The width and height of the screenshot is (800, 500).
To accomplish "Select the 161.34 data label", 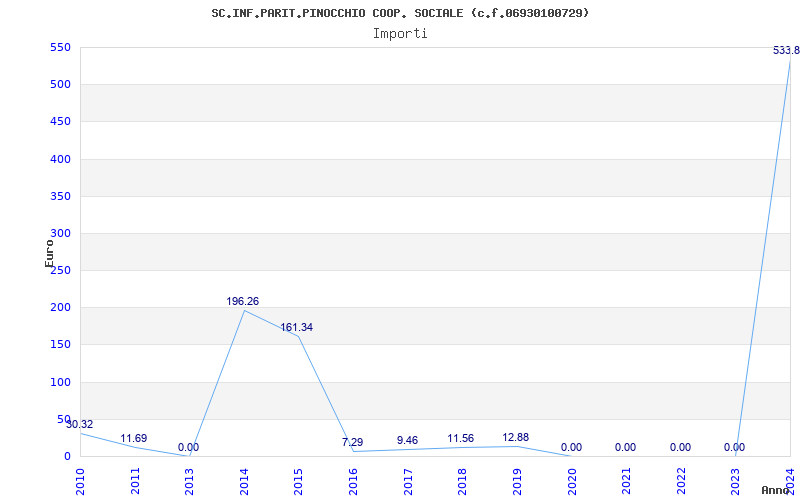I will (x=296, y=328).
